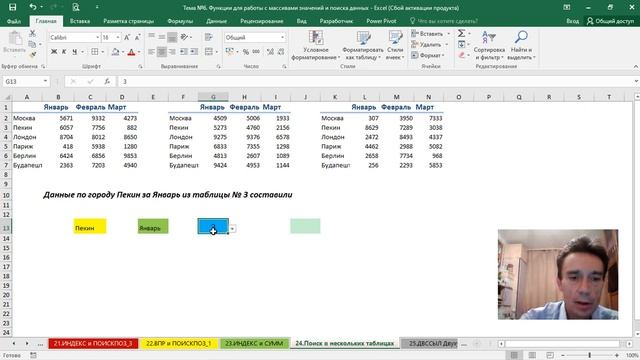The height and width of the screenshot is (360, 640).
Task: Toggle align text left
Action: point(151,52)
